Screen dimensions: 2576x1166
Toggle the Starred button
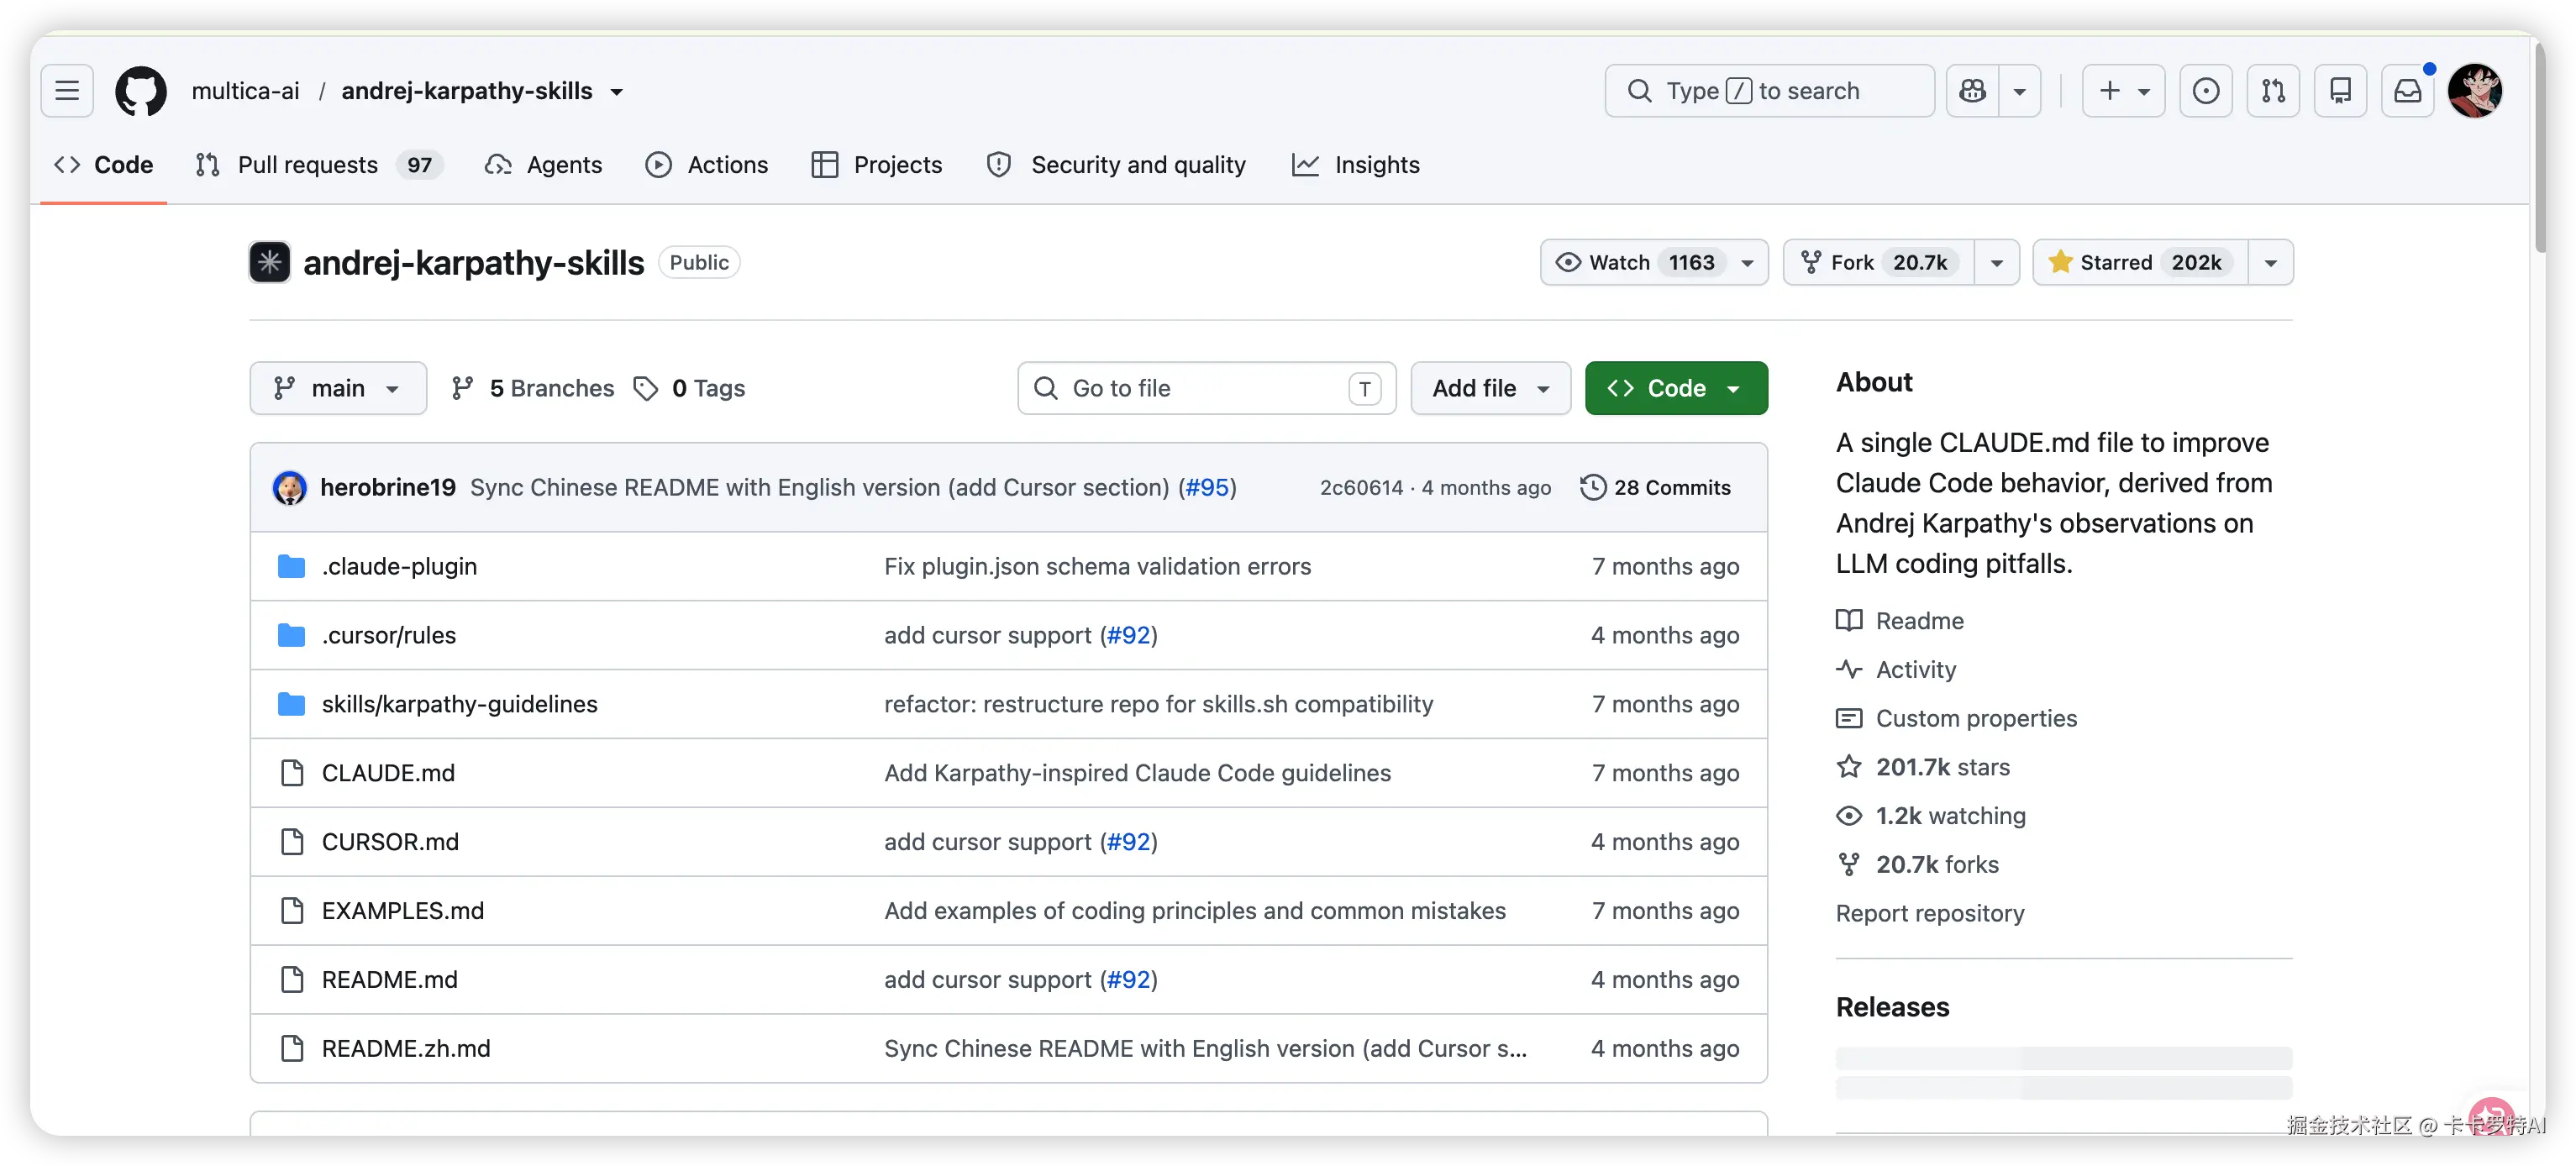click(2140, 262)
